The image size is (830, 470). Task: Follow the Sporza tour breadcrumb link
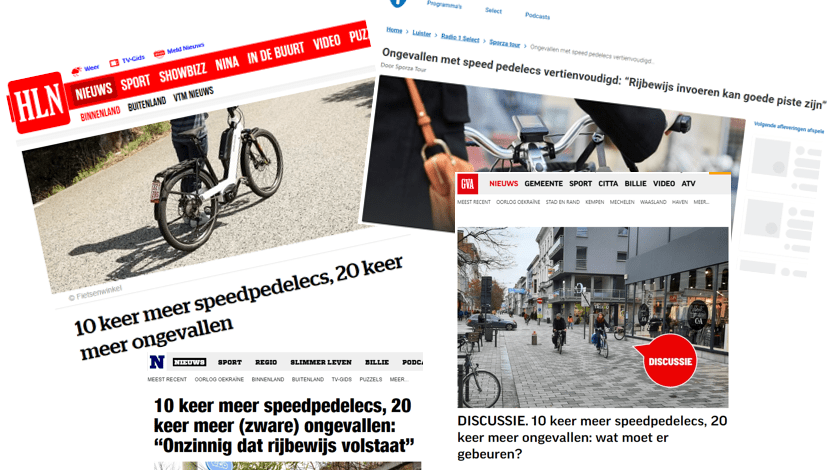pyautogui.click(x=504, y=43)
